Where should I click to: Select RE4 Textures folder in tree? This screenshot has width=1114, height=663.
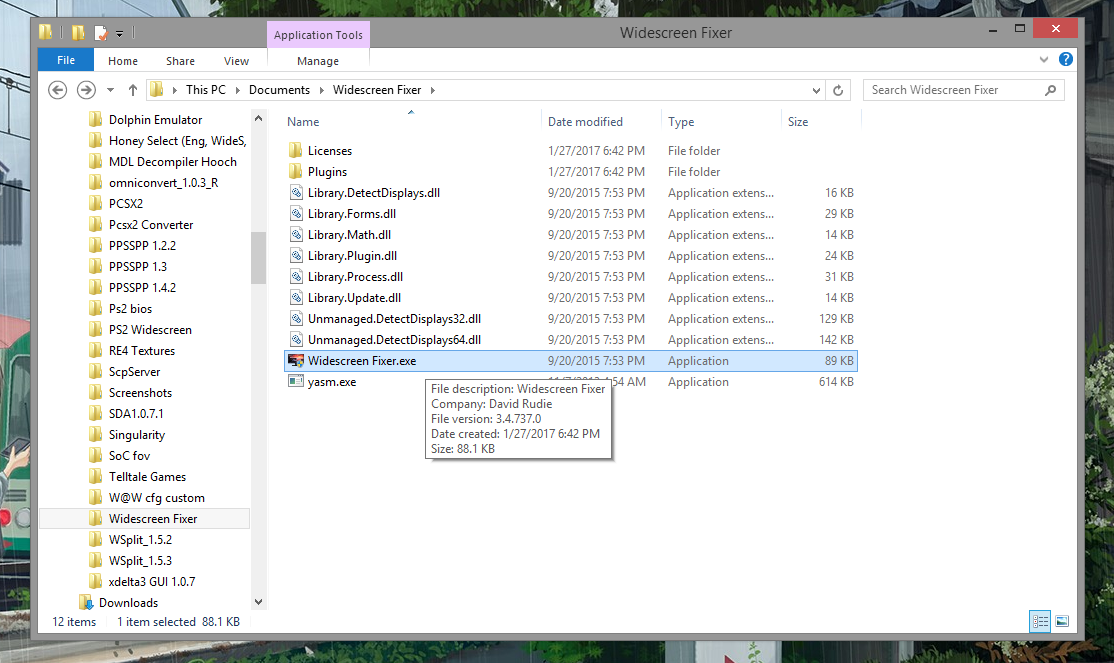141,350
